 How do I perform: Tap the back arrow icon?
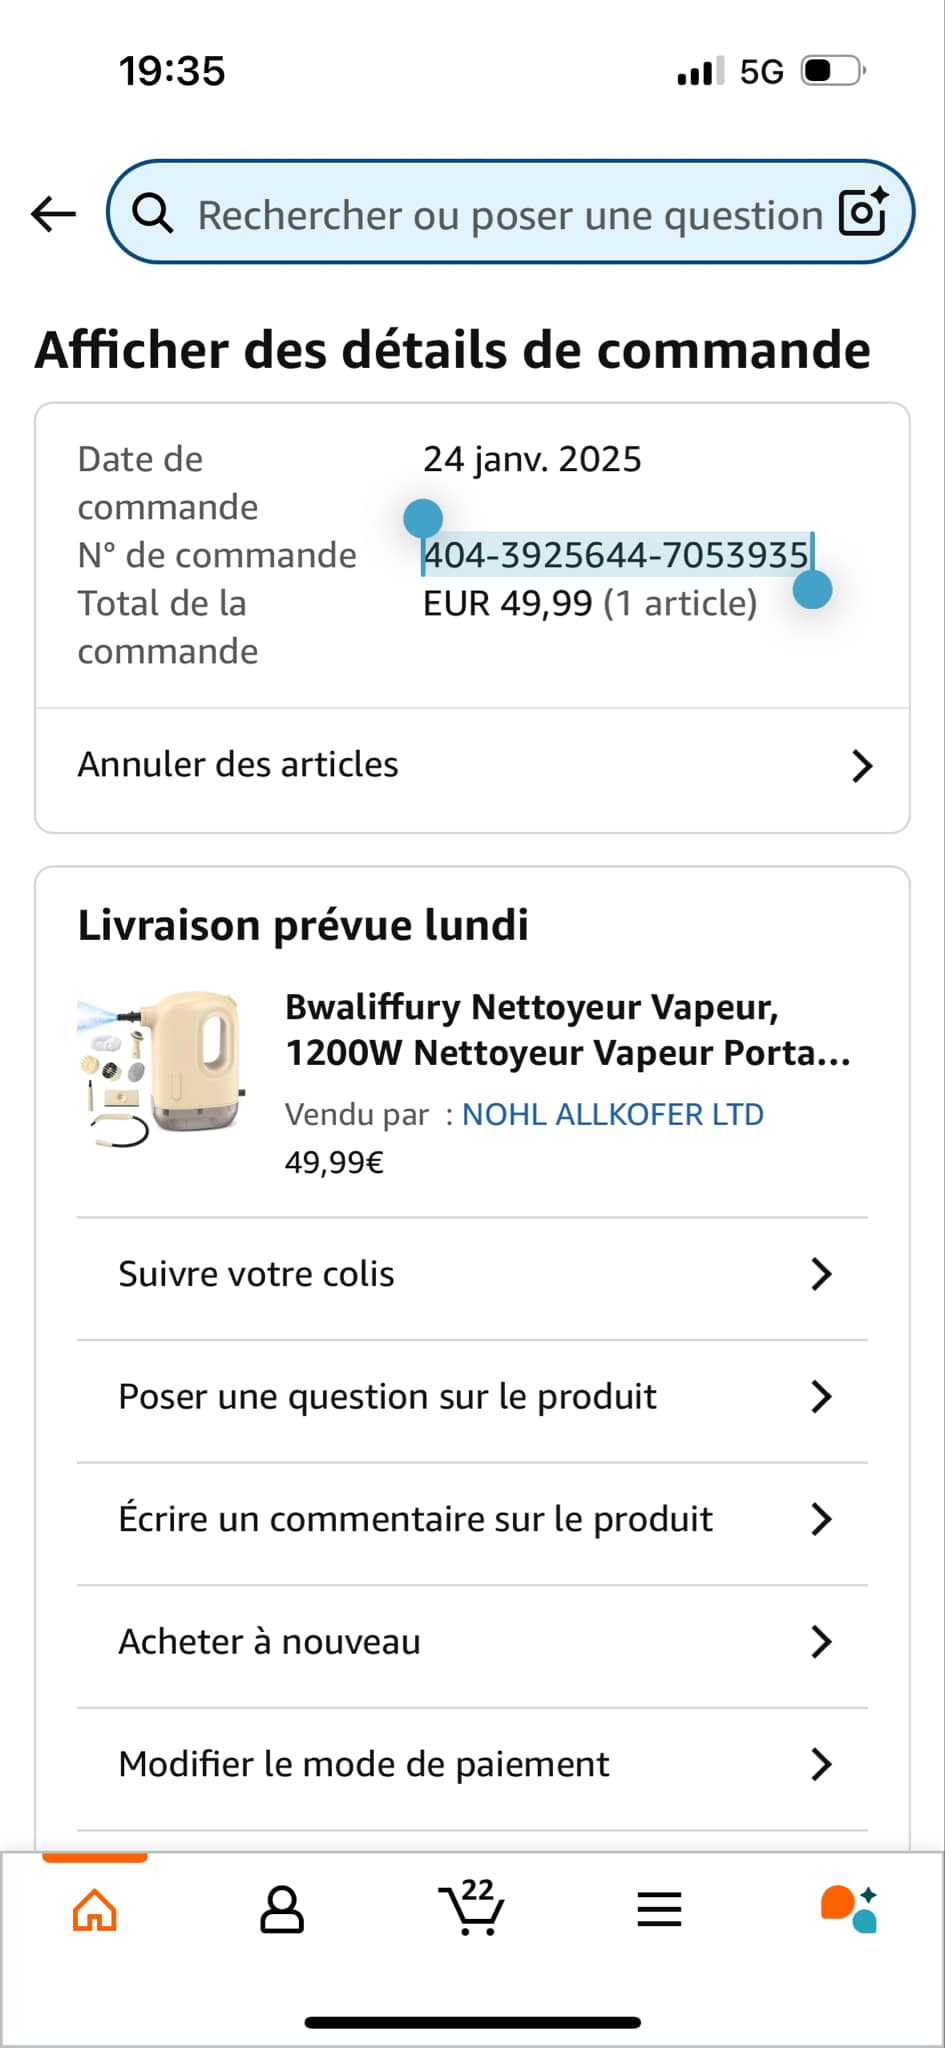[54, 213]
